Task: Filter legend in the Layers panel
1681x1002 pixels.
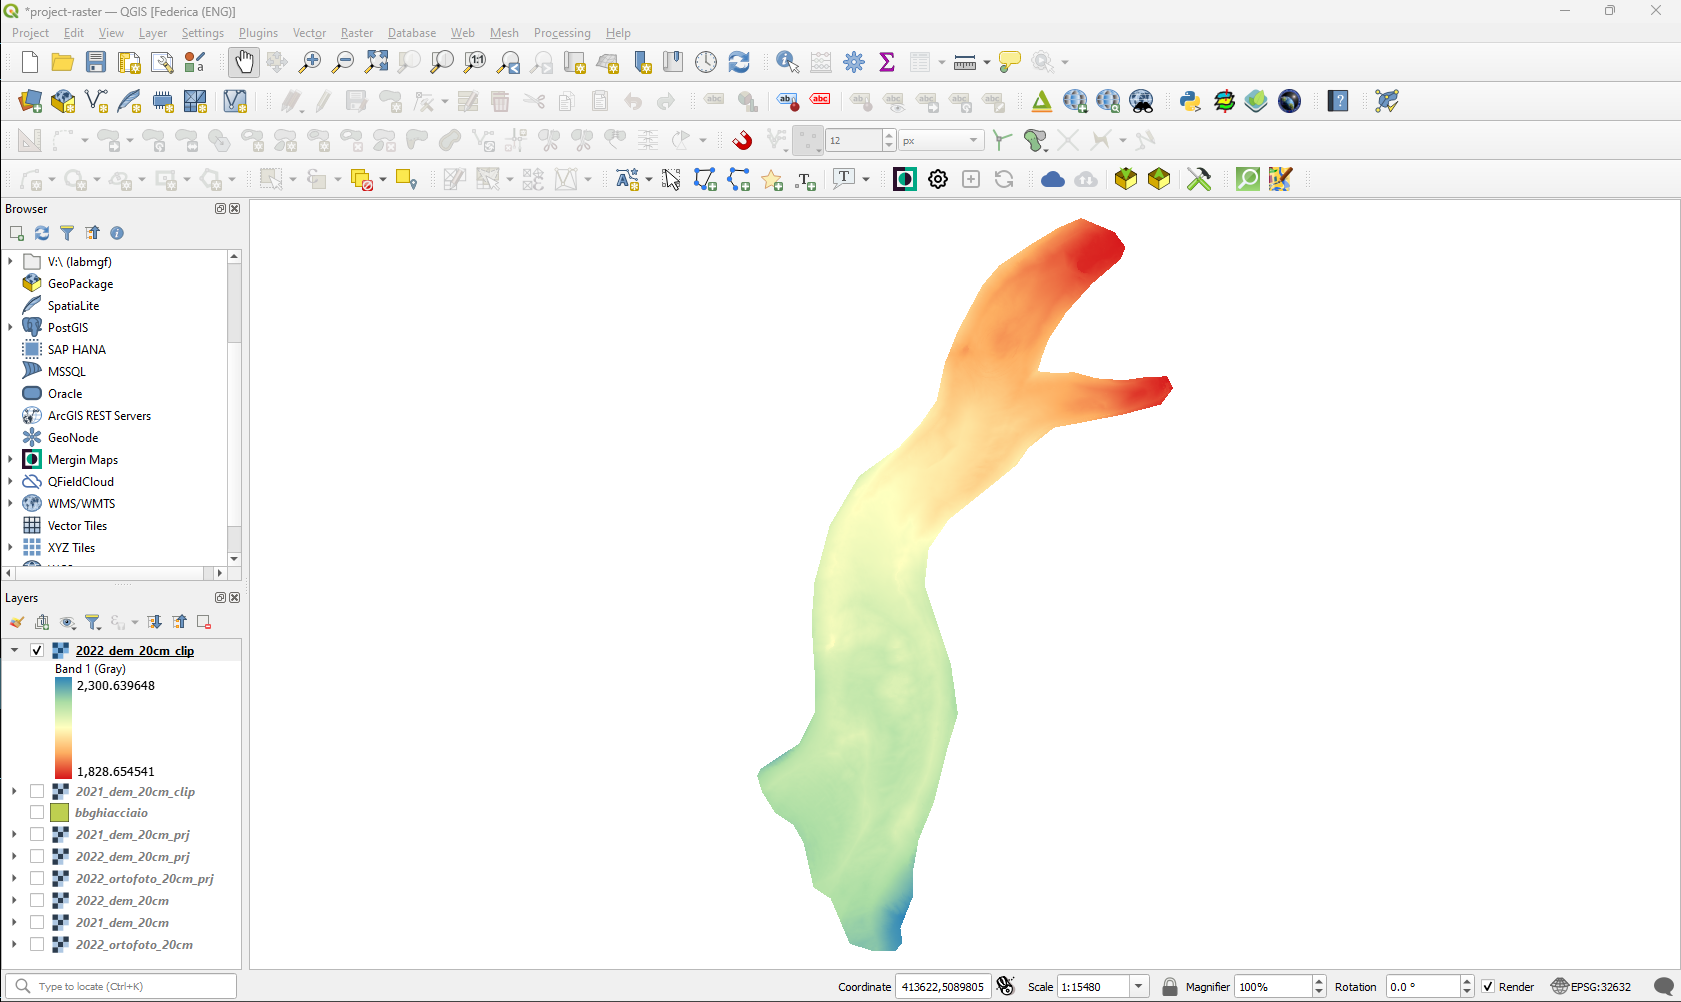Action: tap(93, 622)
